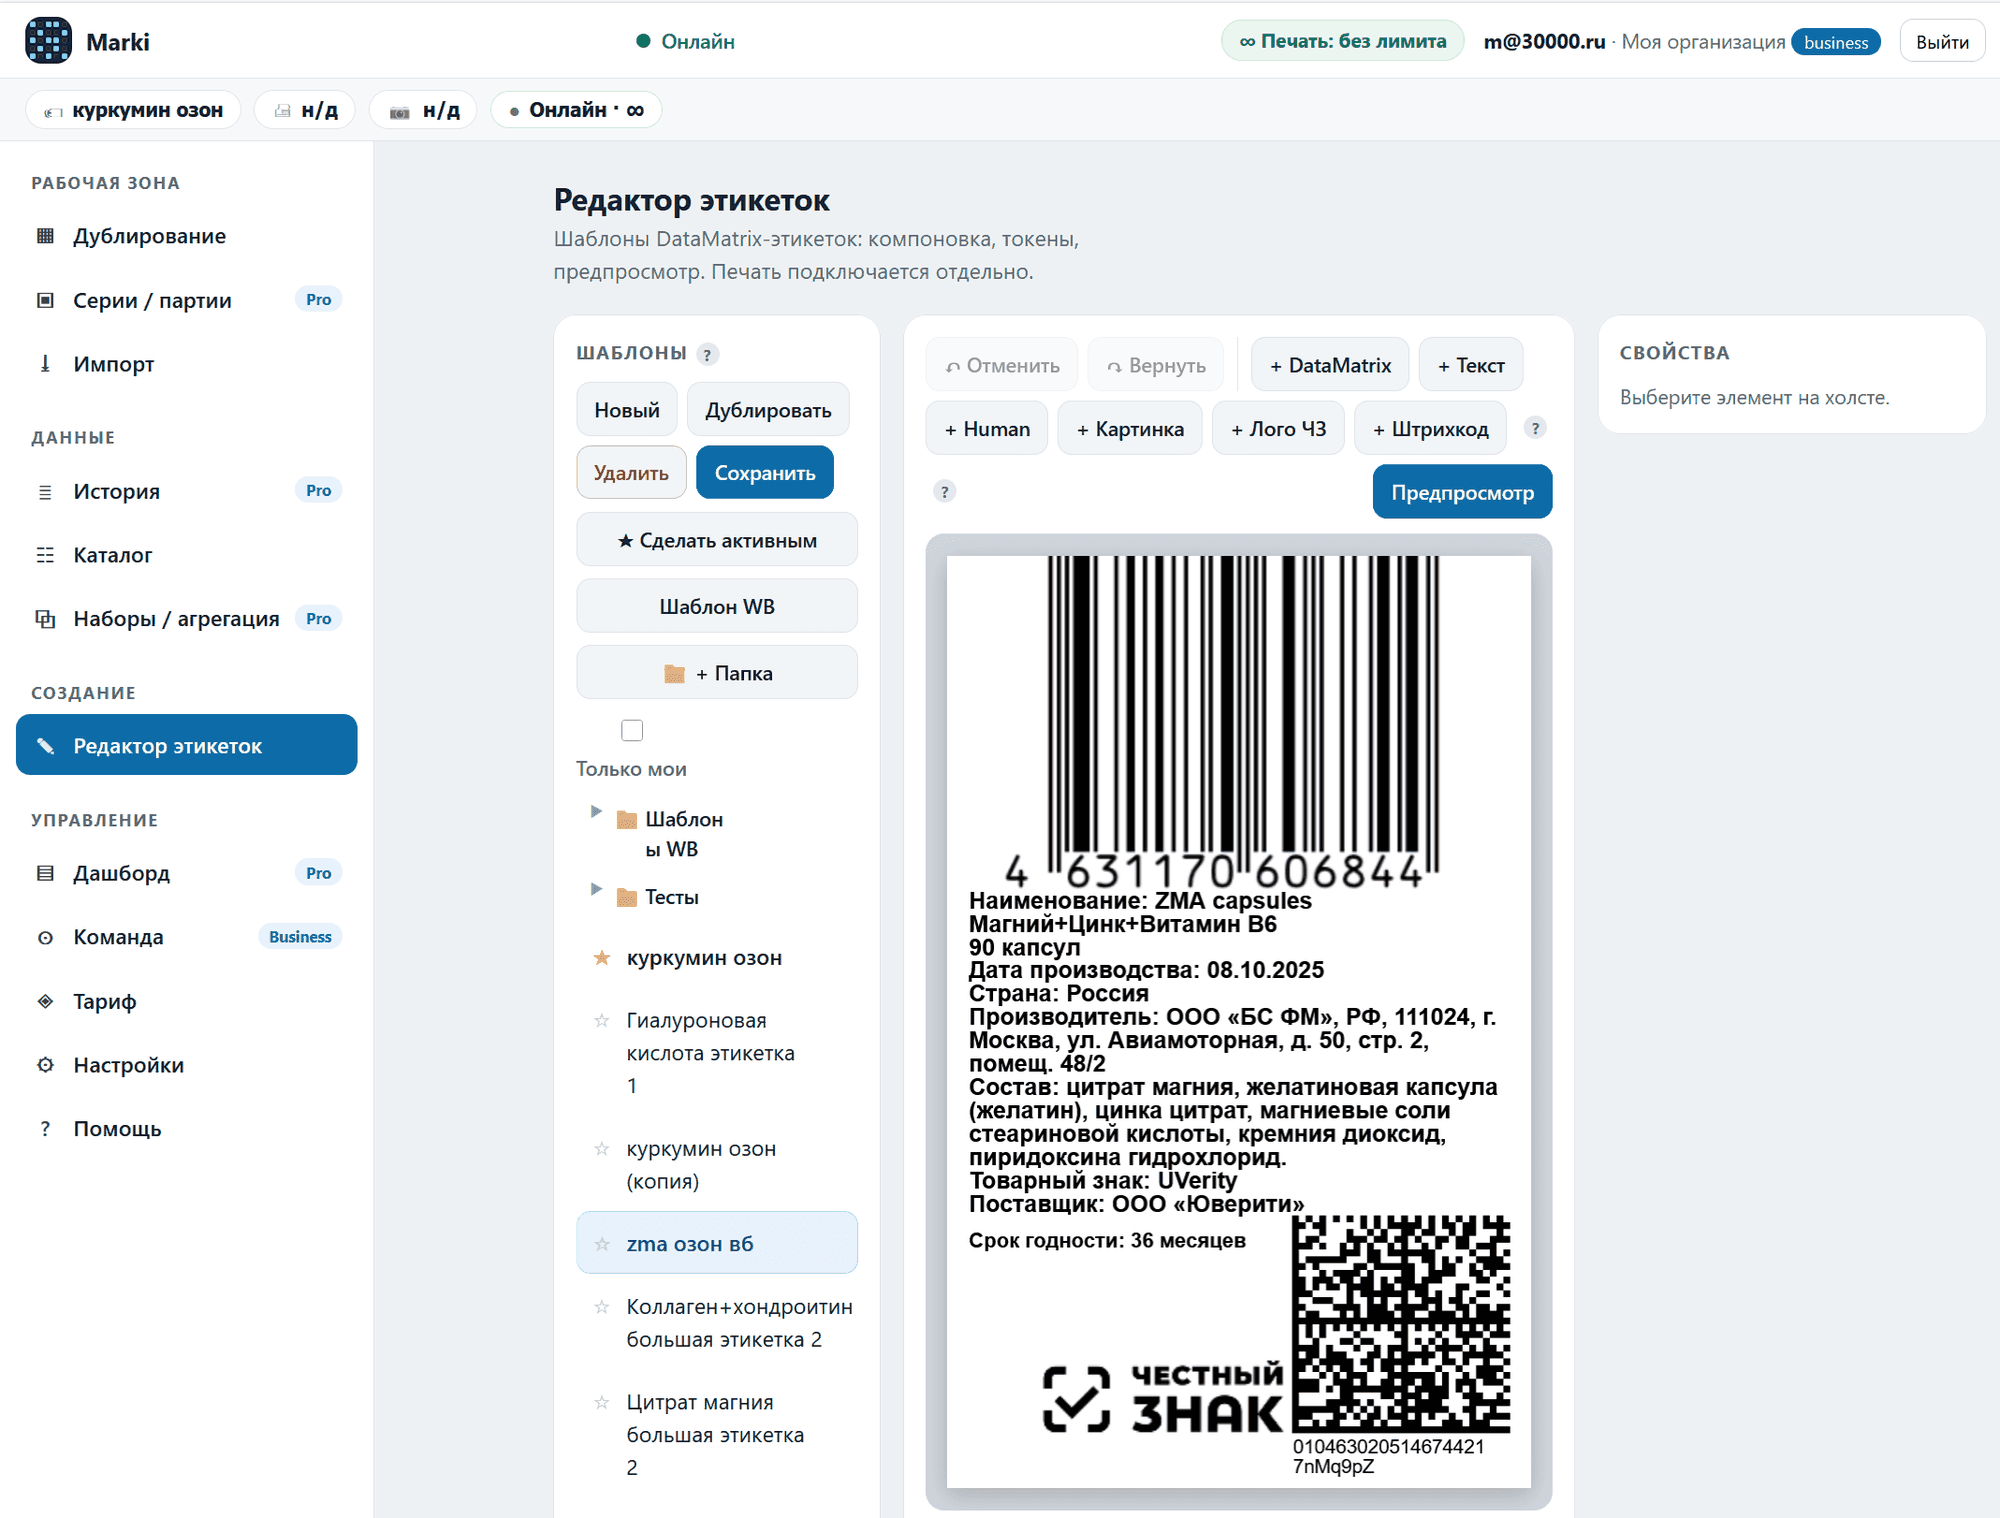Image resolution: width=2000 pixels, height=1518 pixels.
Task: Star the zma озон в6 template
Action: (x=602, y=1244)
